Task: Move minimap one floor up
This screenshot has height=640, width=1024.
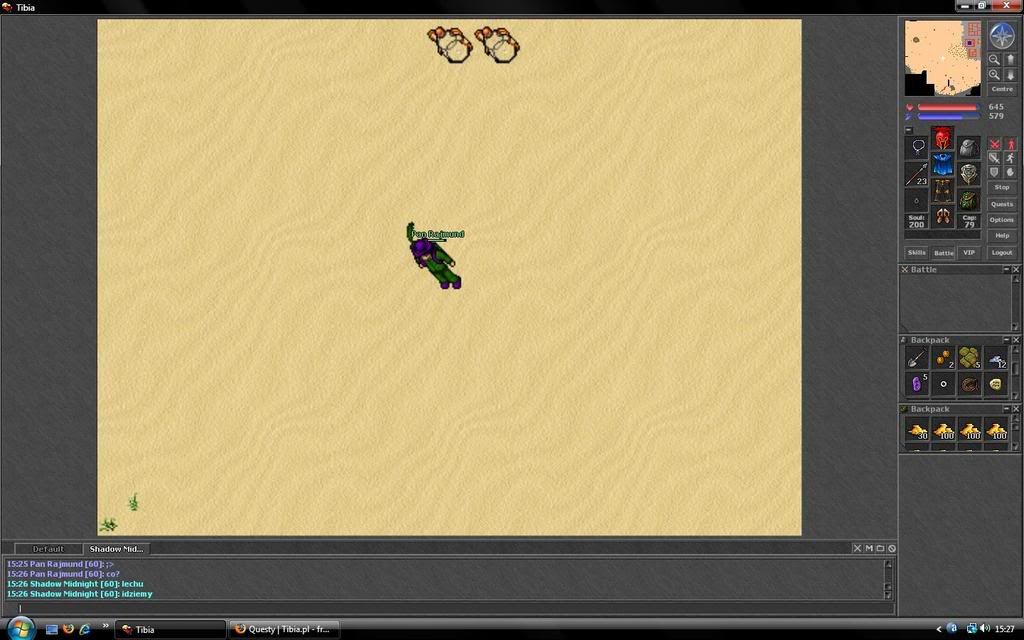Action: 1010,59
